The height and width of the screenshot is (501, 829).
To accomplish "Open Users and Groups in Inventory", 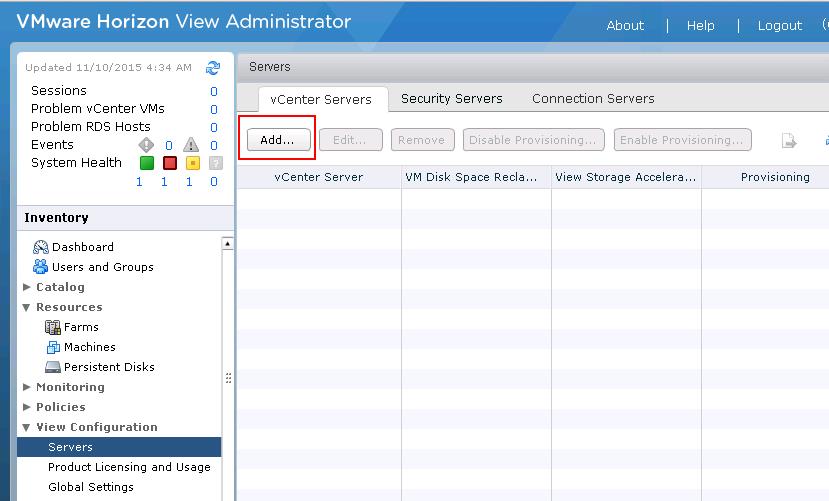I will click(102, 267).
